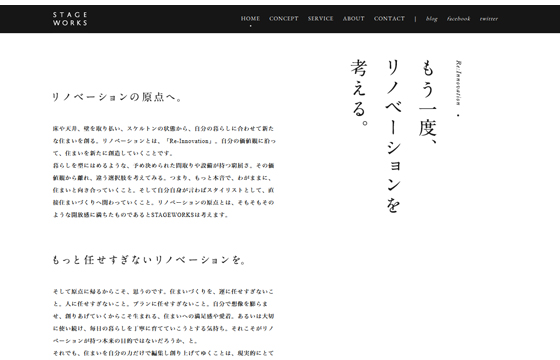Open the facebook link
Viewport: 560px width, 360px height.
pos(459,19)
